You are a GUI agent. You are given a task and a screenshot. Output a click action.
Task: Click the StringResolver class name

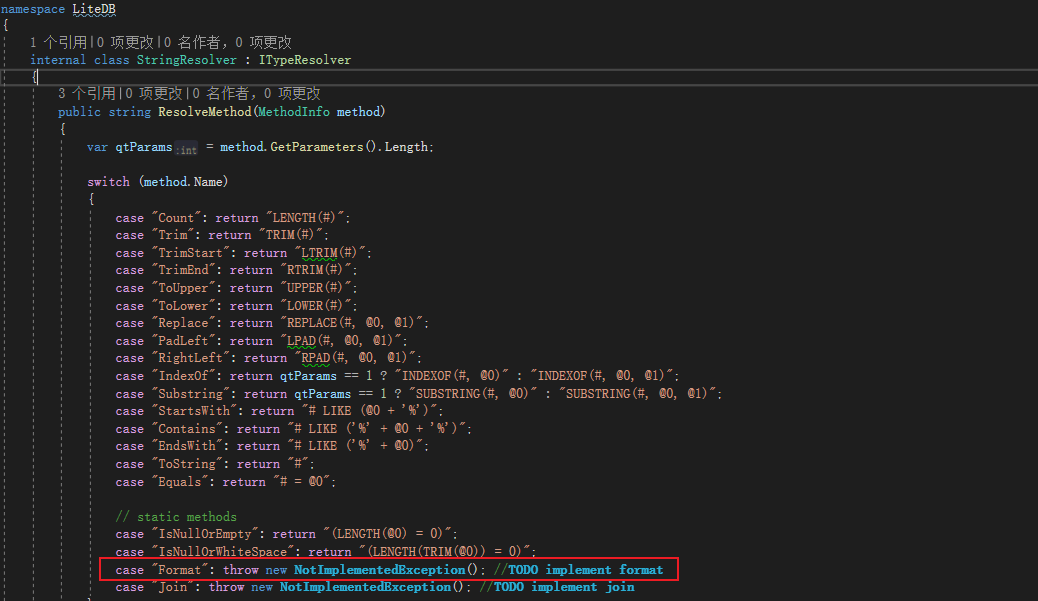[187, 60]
